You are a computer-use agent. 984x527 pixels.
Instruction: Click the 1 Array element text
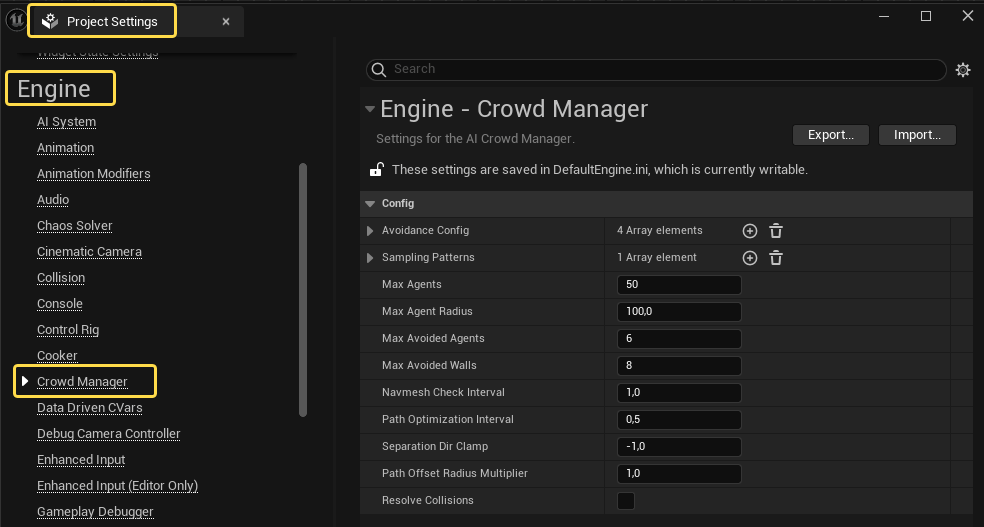pyautogui.click(x=656, y=257)
